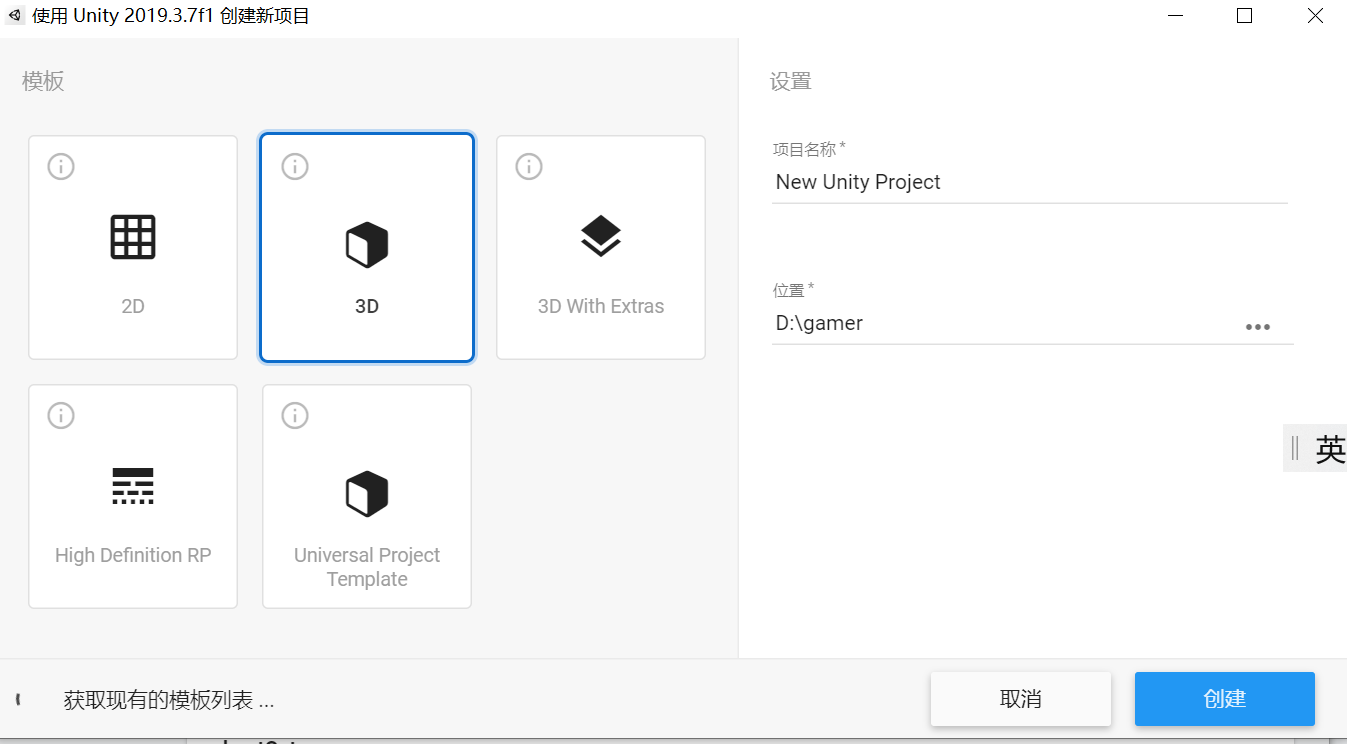
Task: Select the High Definition RP label
Action: click(133, 555)
